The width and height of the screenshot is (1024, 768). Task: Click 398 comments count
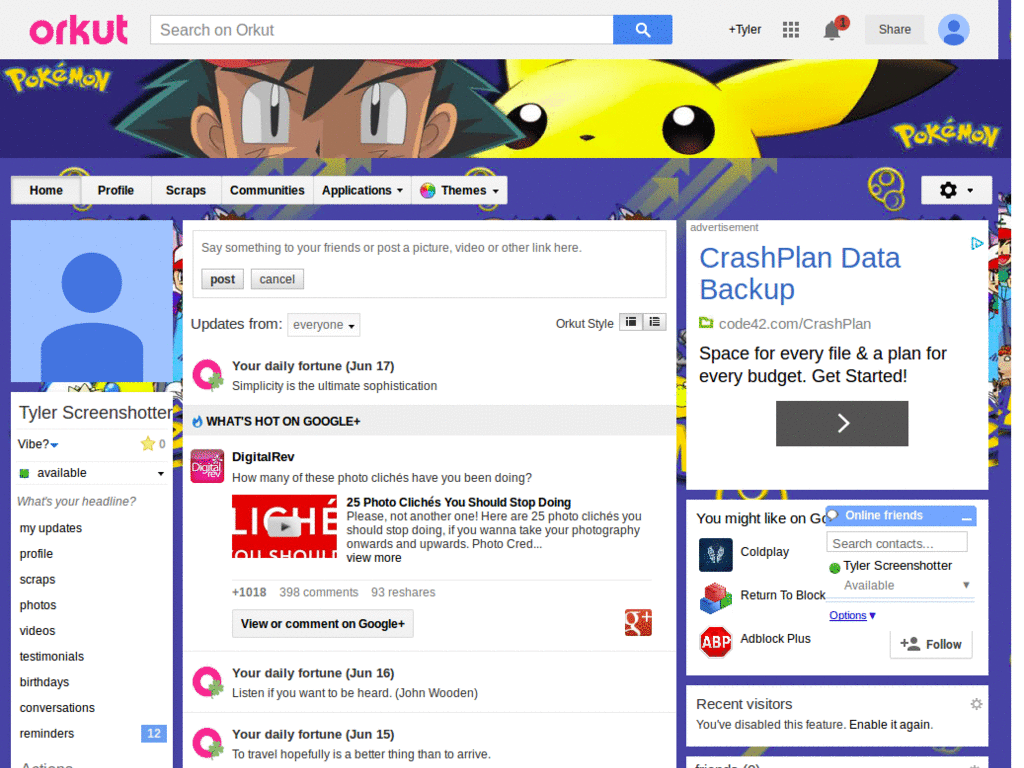[319, 592]
